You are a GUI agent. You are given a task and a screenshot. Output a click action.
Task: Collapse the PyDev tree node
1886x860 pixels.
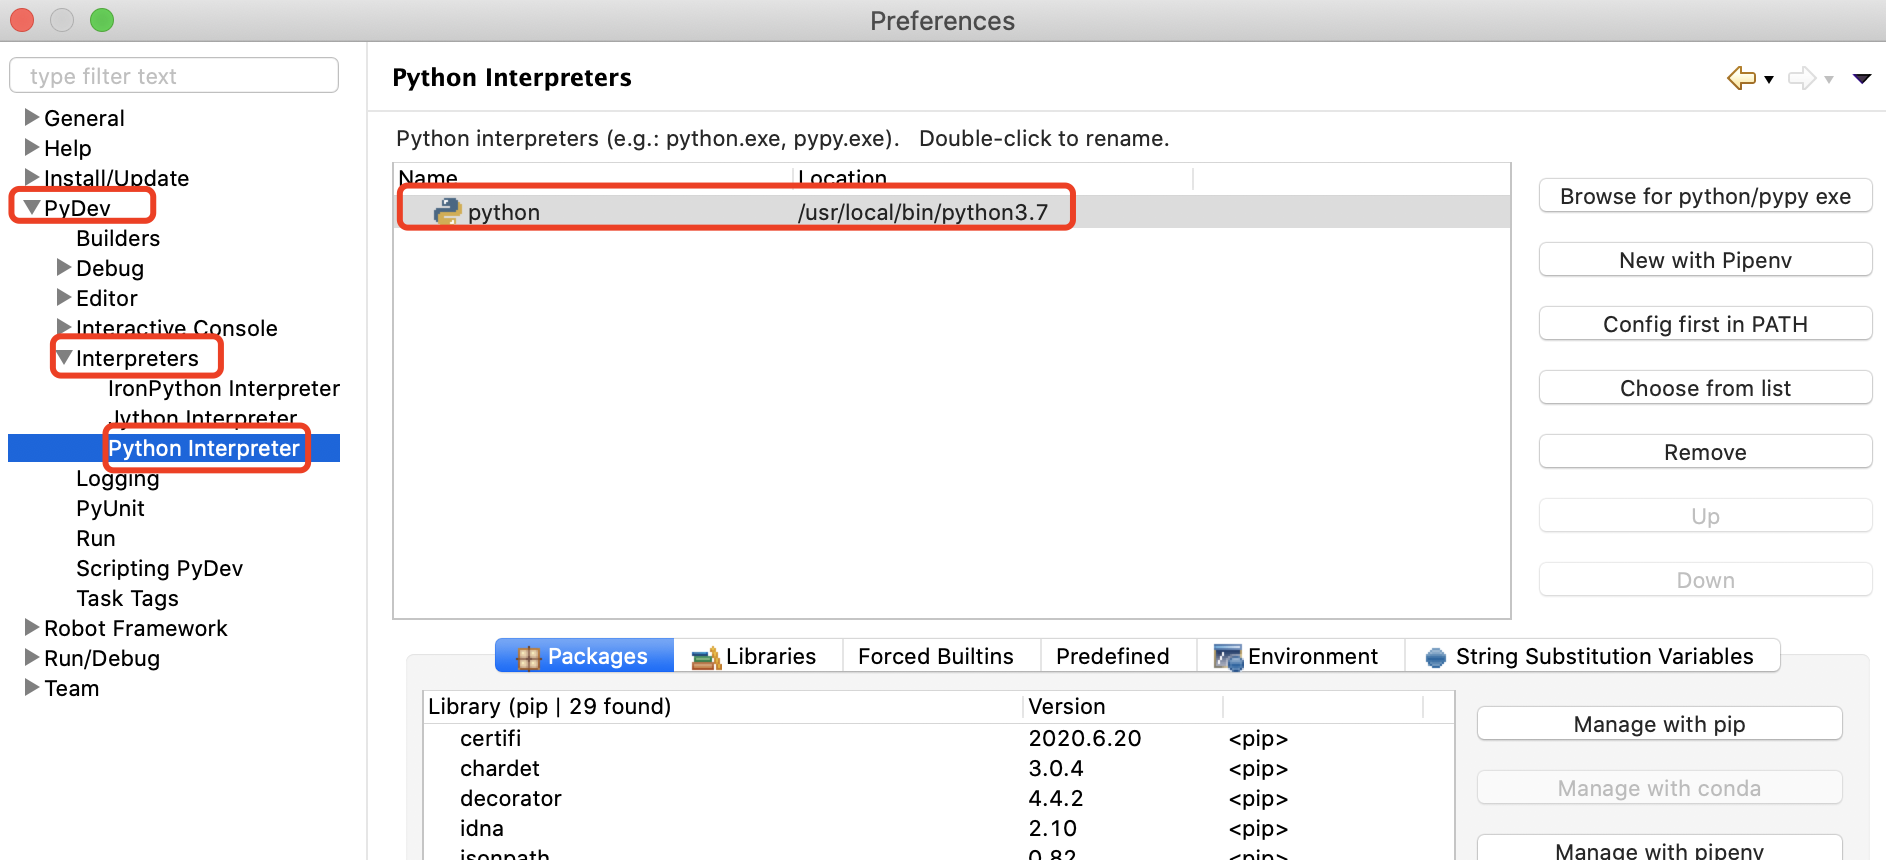pyautogui.click(x=32, y=207)
